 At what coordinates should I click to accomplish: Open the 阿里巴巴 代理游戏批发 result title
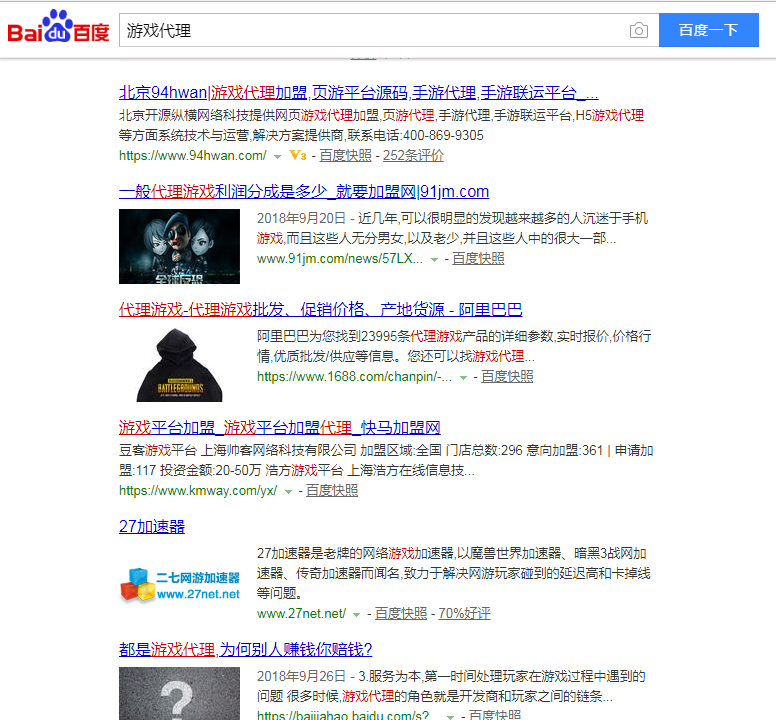[x=320, y=309]
